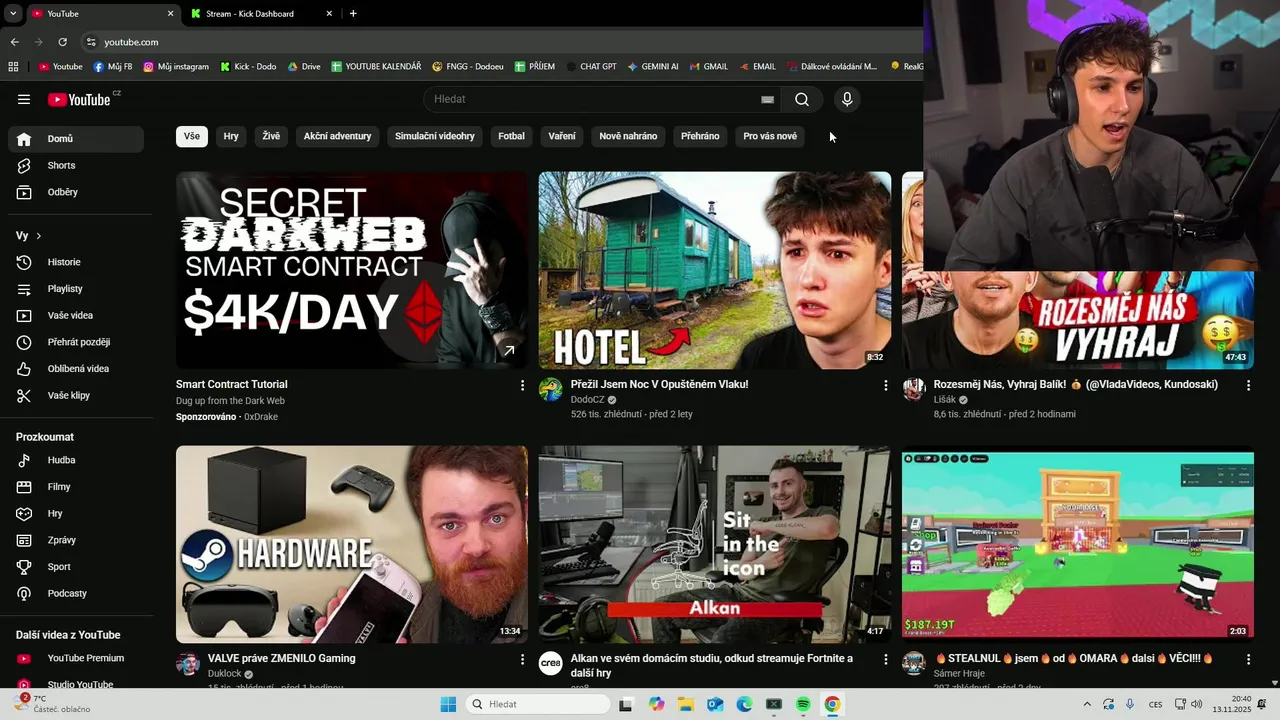This screenshot has height=720, width=1280.
Task: Open Historie in the sidebar
Action: 76,262
